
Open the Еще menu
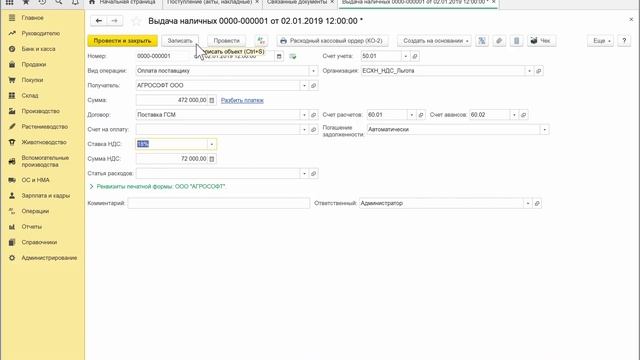tap(600, 41)
